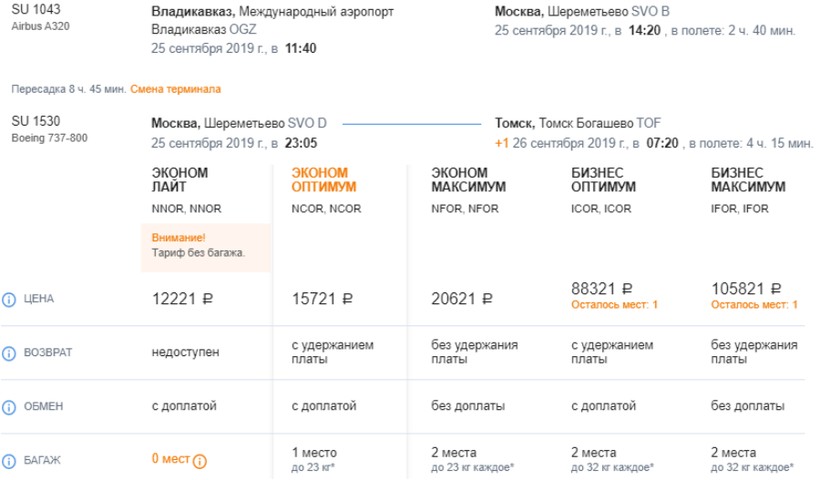Click the orange '0 мест' baggage text

[x=169, y=460]
